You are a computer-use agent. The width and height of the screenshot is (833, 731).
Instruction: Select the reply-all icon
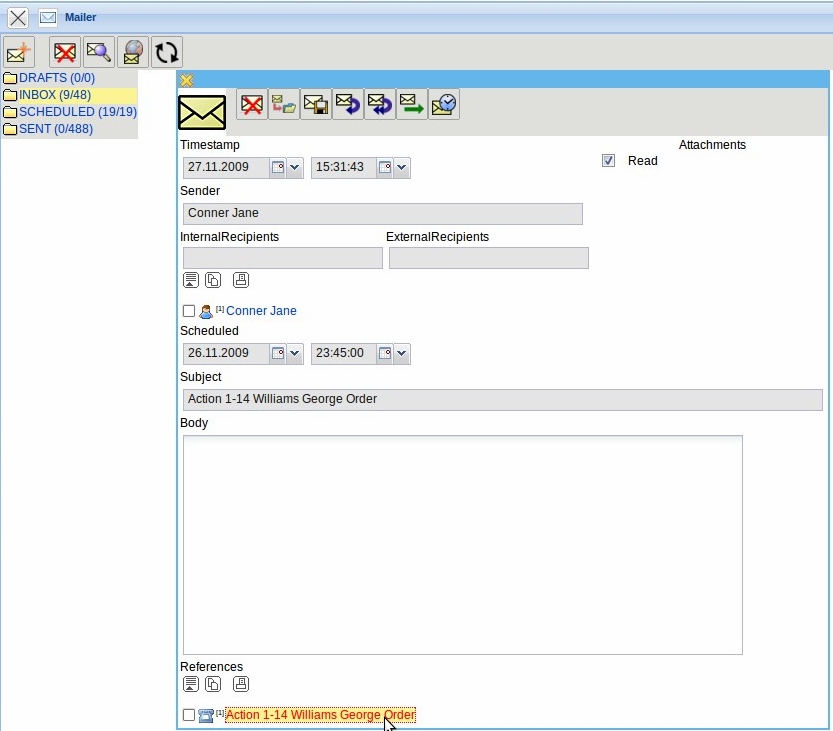click(x=379, y=104)
